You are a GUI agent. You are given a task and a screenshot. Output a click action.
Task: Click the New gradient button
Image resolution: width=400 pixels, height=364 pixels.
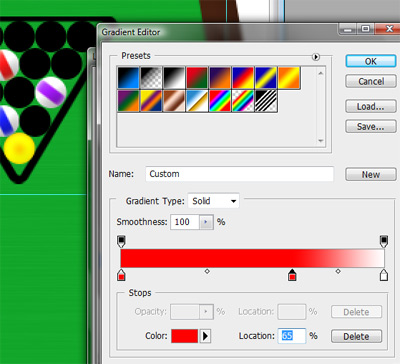click(x=371, y=174)
